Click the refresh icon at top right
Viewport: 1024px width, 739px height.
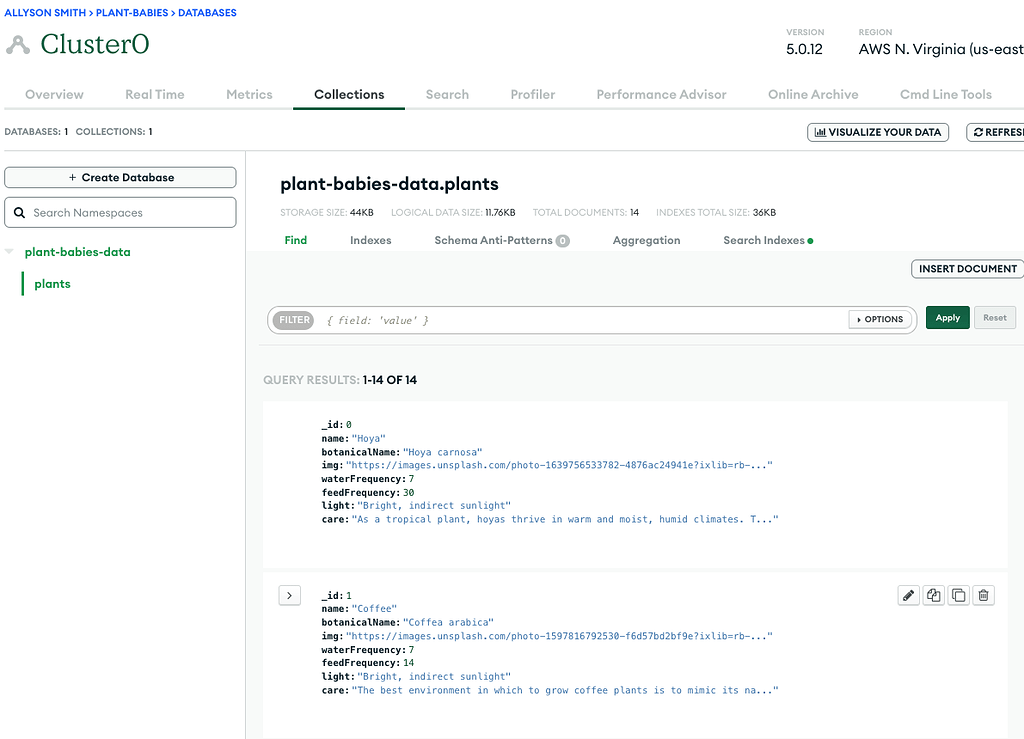(x=977, y=132)
